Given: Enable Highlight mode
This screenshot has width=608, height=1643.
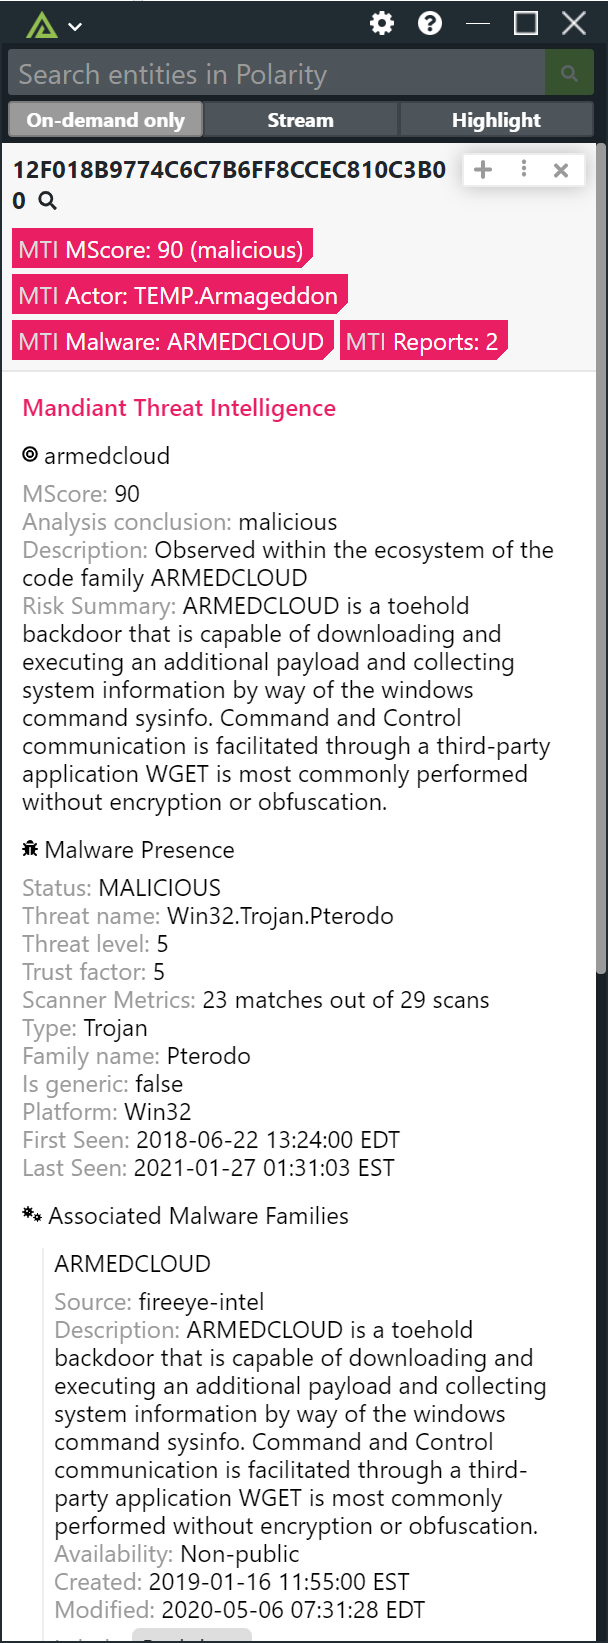Looking at the screenshot, I should pyautogui.click(x=496, y=120).
